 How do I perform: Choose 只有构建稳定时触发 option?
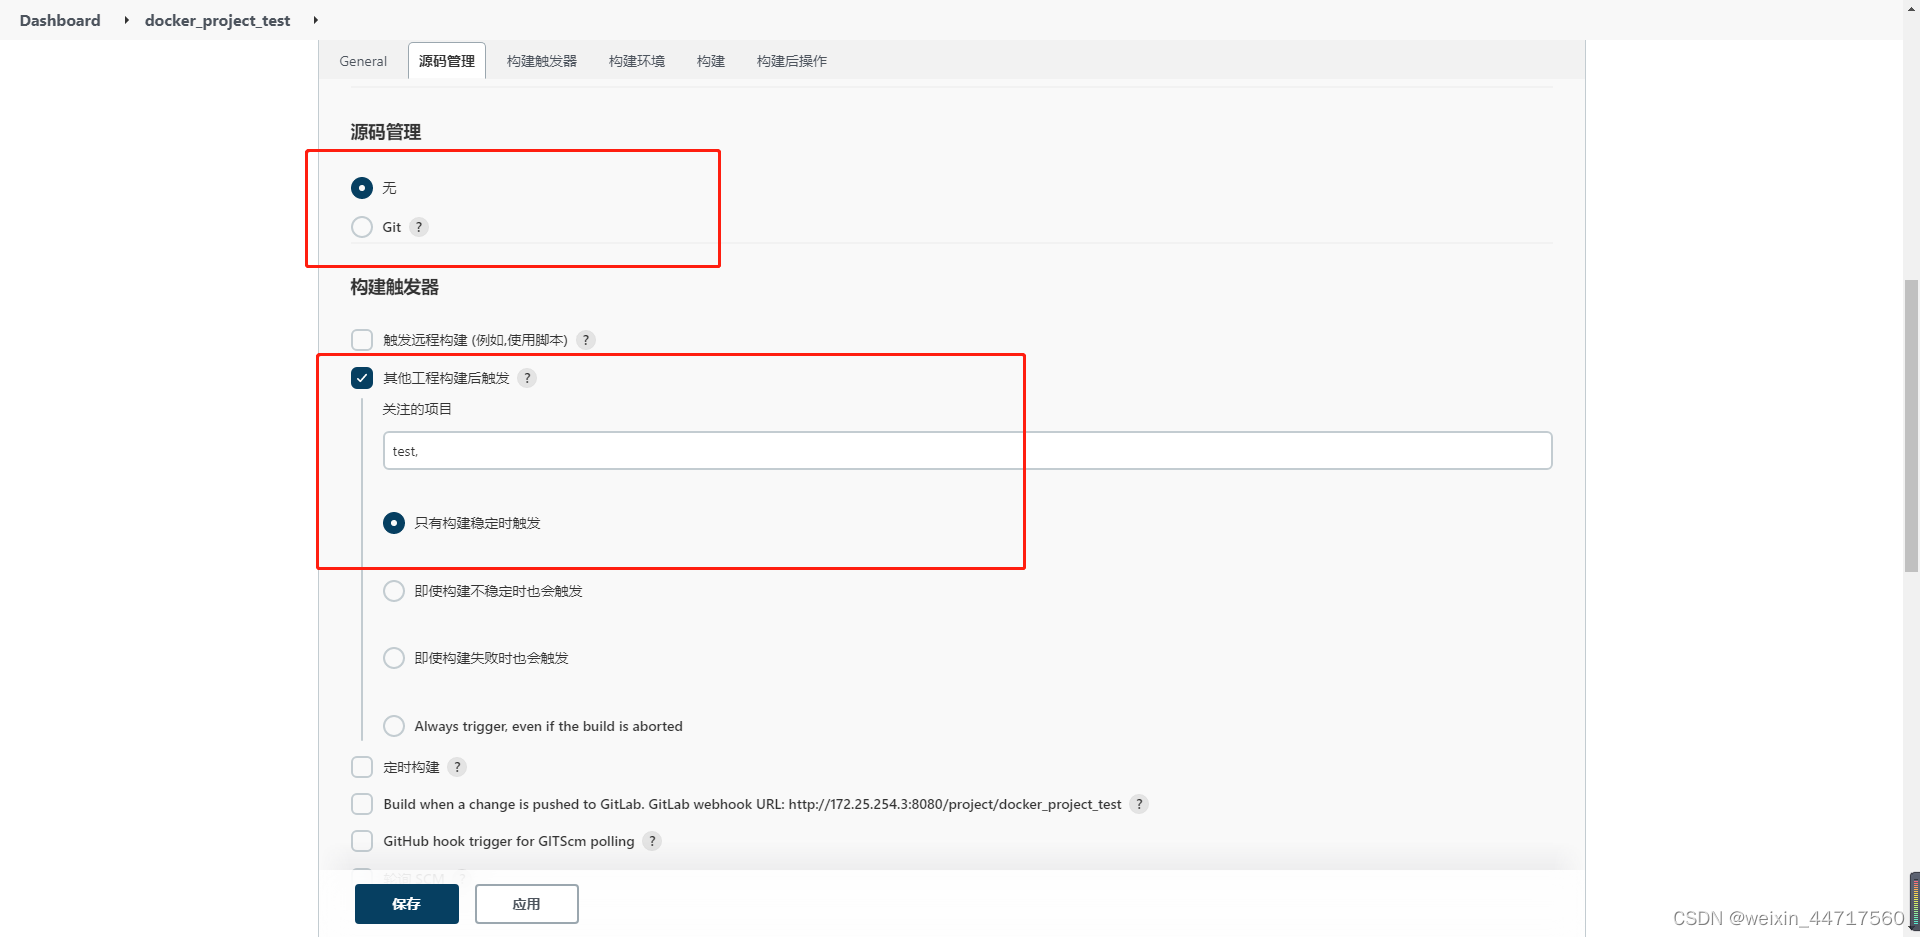pos(394,523)
